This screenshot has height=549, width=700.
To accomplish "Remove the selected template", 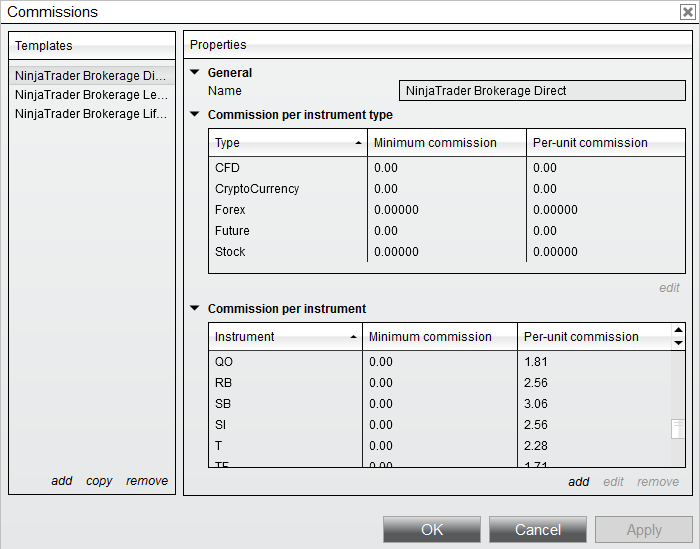I will (x=147, y=481).
